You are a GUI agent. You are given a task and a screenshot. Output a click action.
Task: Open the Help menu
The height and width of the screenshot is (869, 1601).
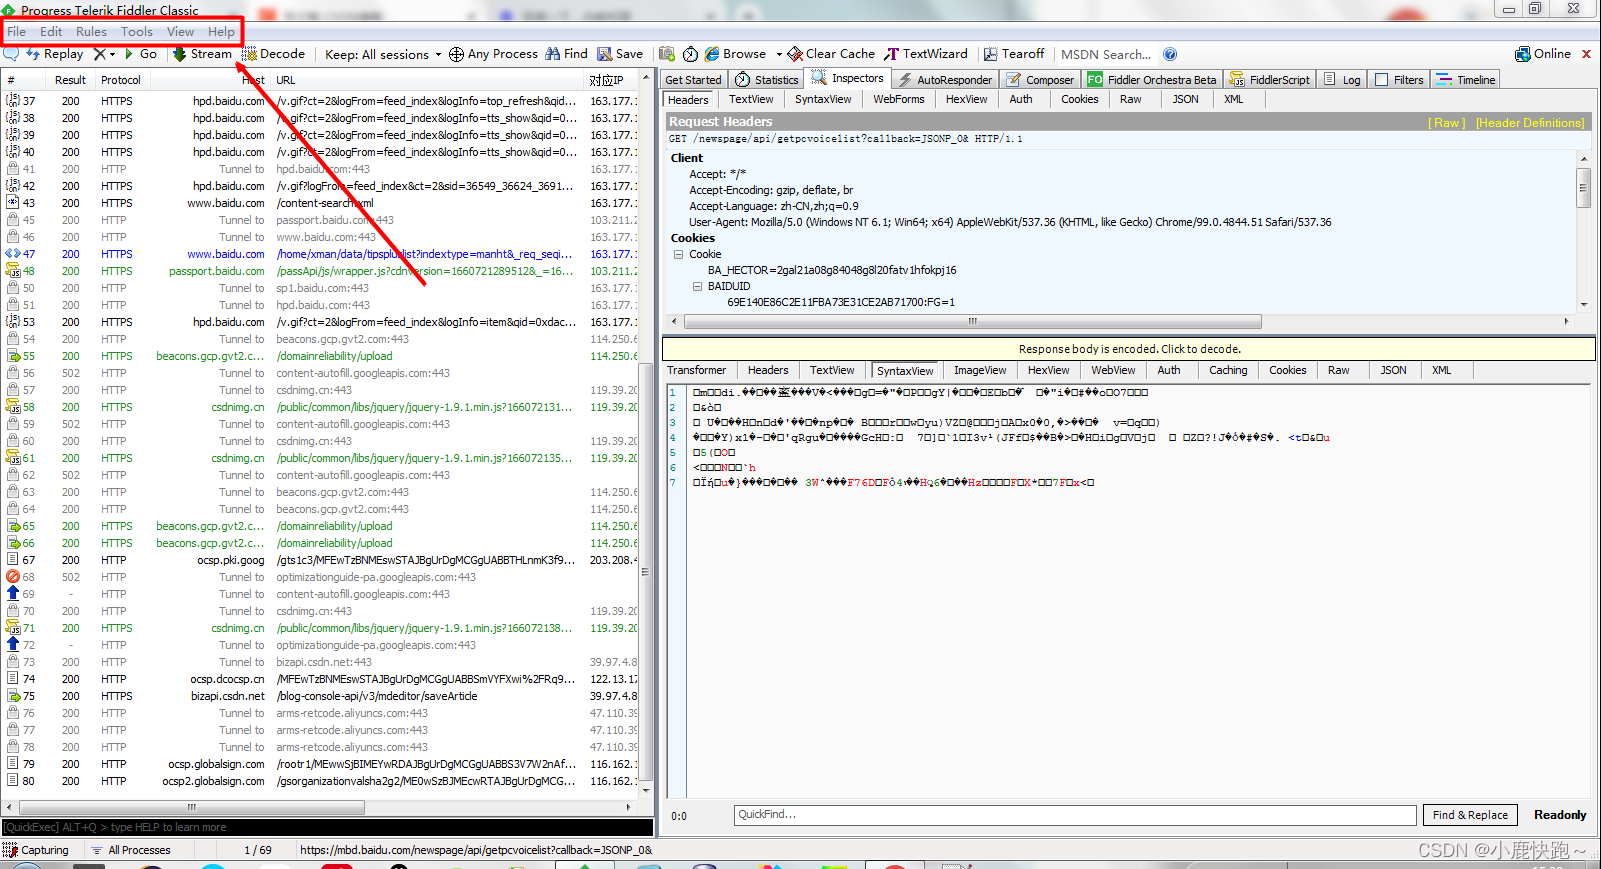point(221,32)
